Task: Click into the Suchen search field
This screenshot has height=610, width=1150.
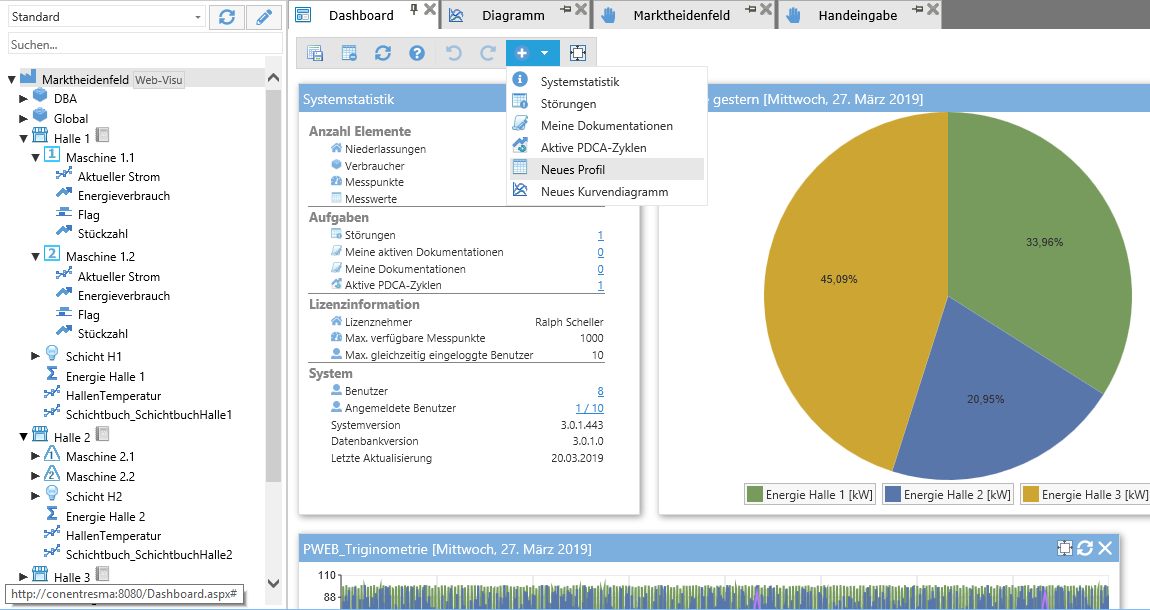Action: 140,44
